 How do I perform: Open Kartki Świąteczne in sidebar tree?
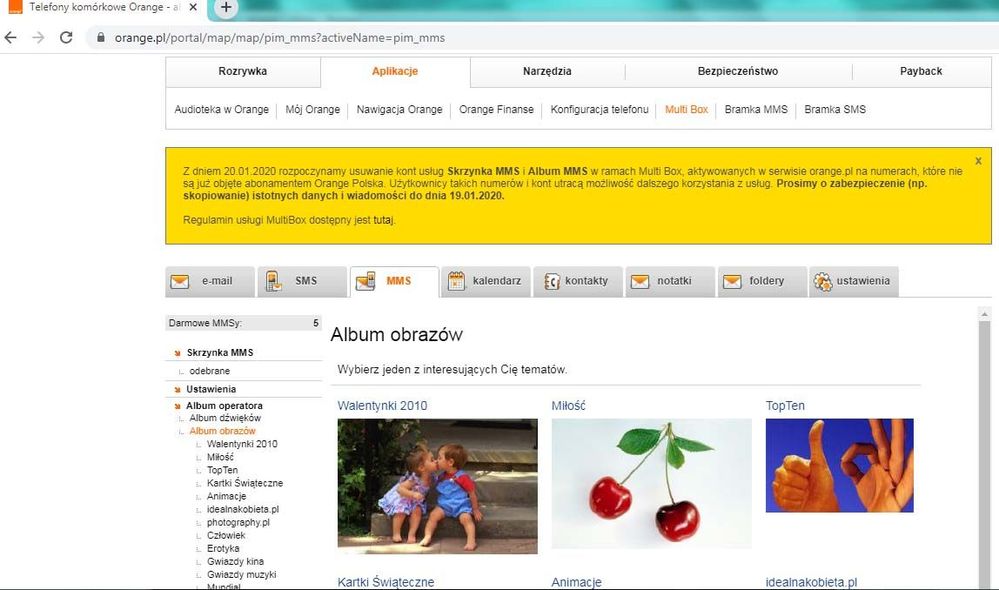[x=245, y=484]
